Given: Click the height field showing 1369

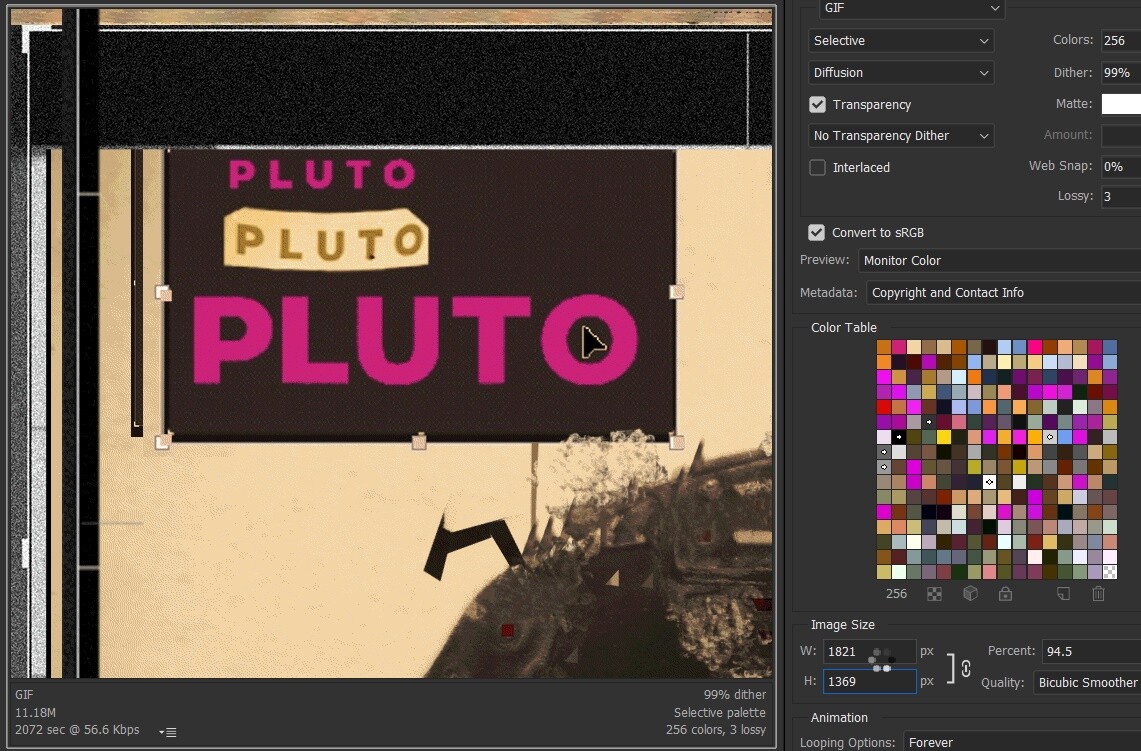Looking at the screenshot, I should 869,682.
